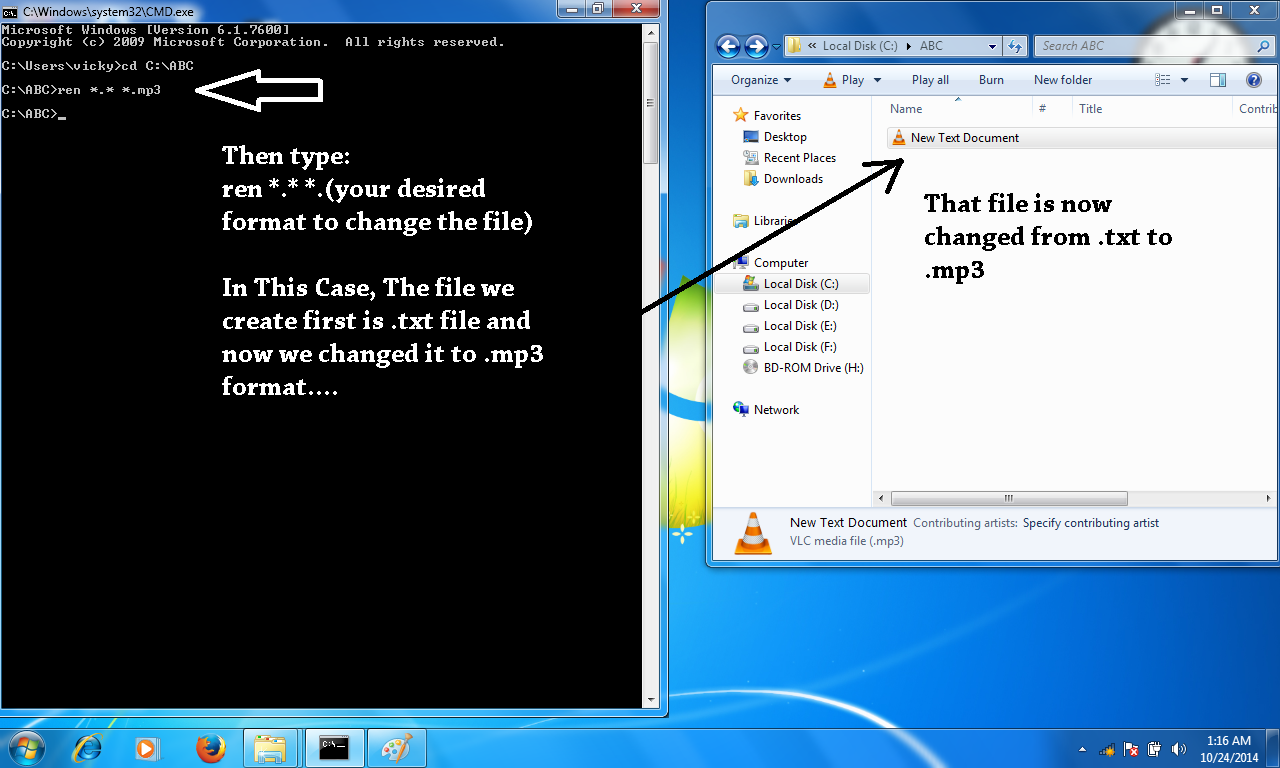
Task: Click Burn in the Explorer toolbar
Action: point(991,80)
